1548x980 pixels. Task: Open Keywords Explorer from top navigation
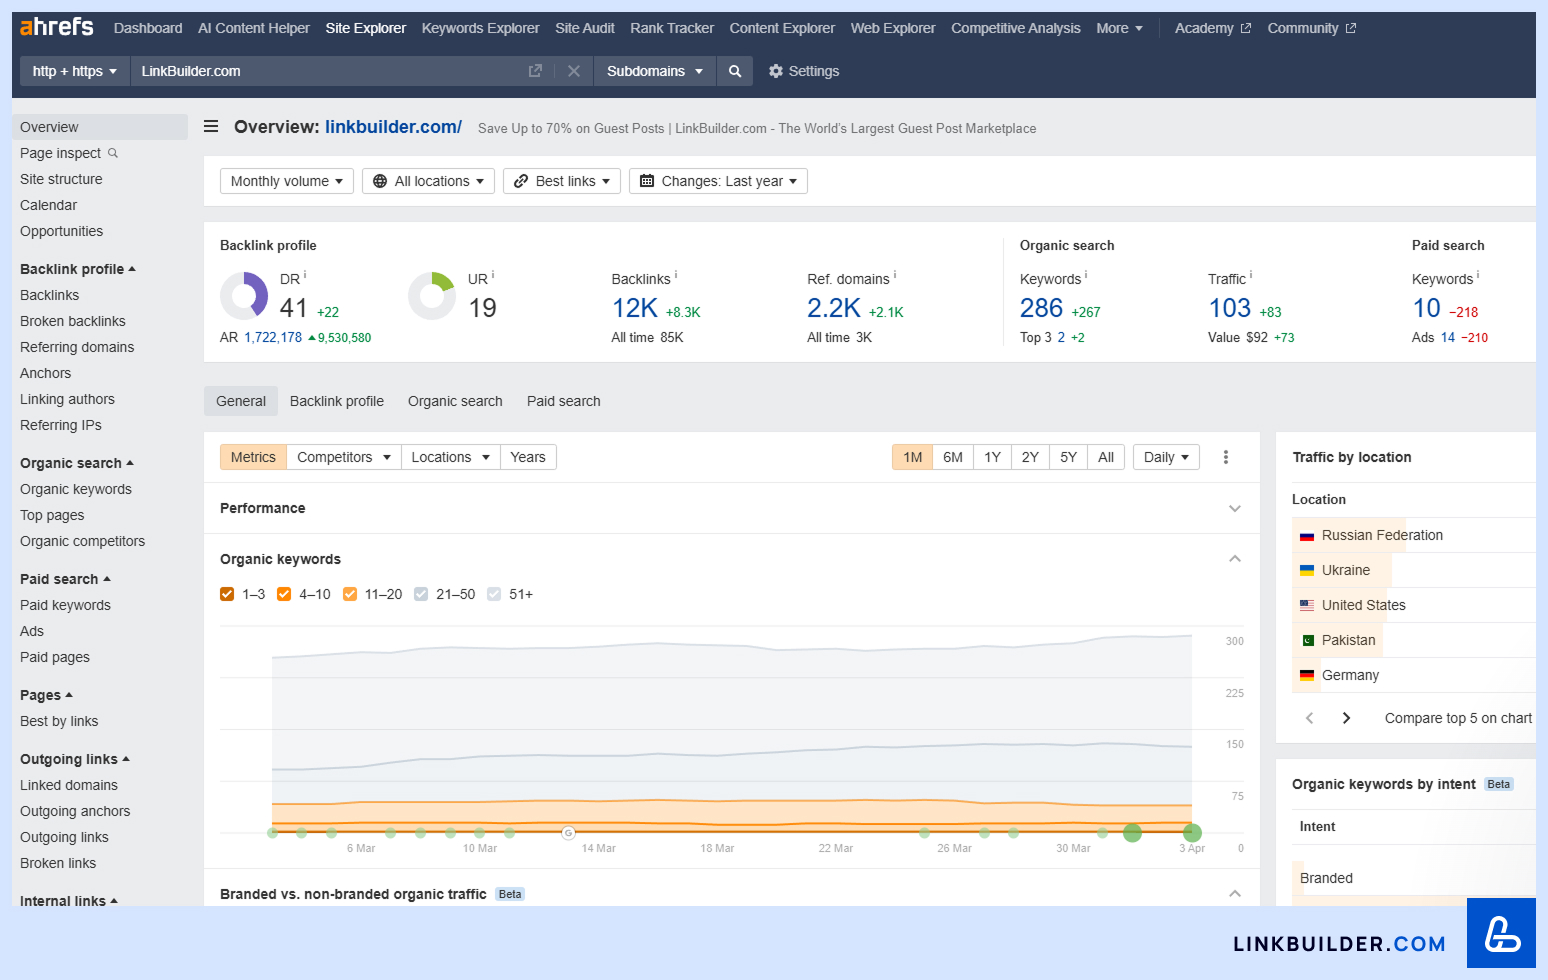tap(480, 28)
